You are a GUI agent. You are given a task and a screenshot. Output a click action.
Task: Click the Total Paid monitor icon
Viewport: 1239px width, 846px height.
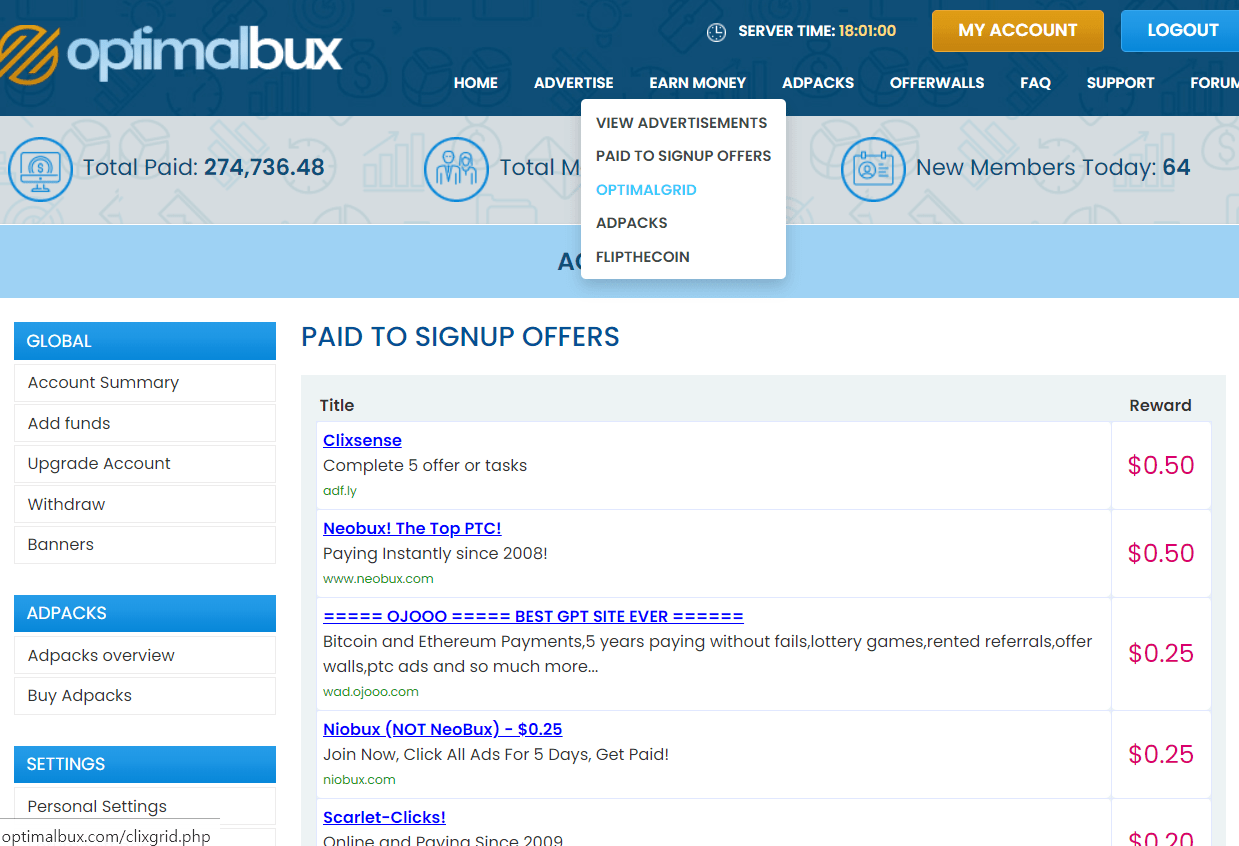click(x=40, y=169)
